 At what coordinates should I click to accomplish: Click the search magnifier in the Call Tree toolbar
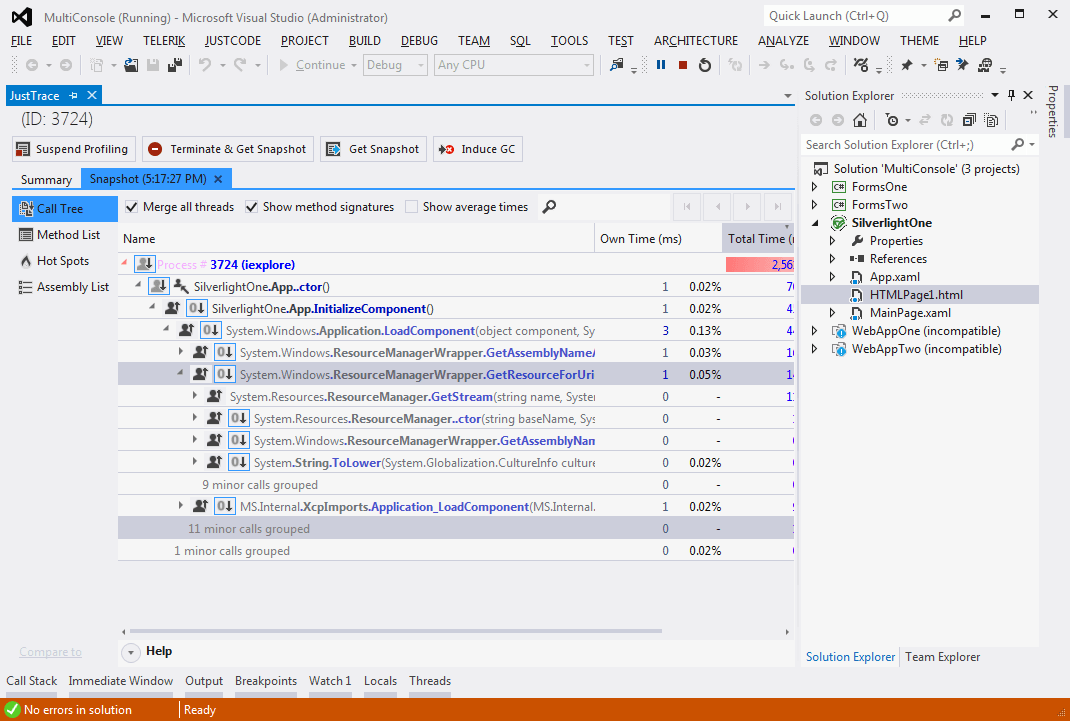point(549,207)
